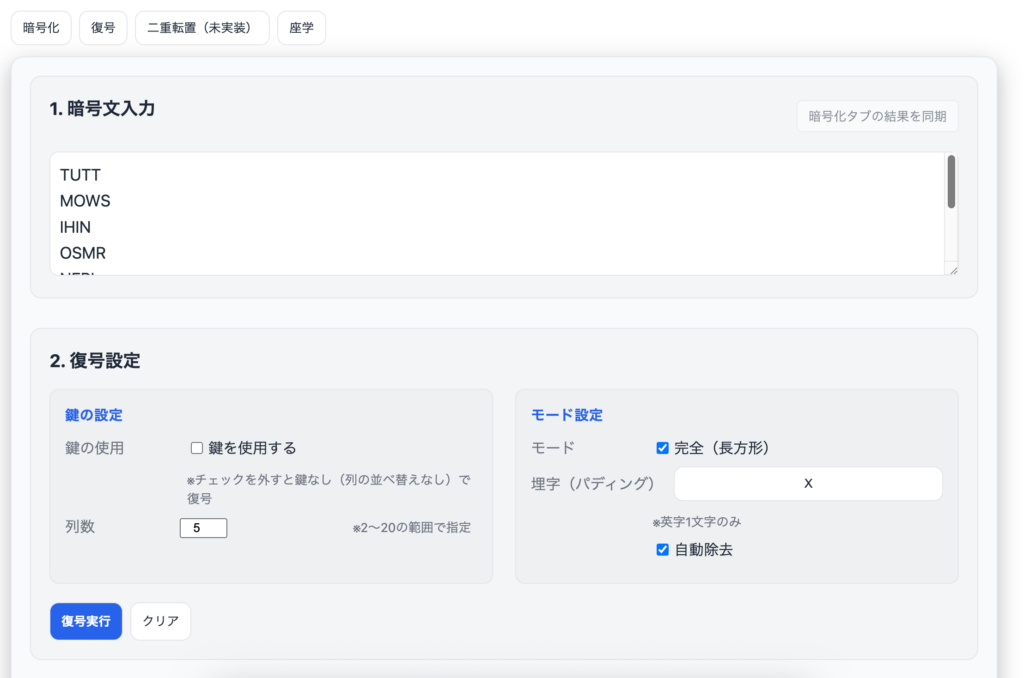1024x678 pixels.
Task: Select the 復号 tab
Action: click(x=103, y=28)
